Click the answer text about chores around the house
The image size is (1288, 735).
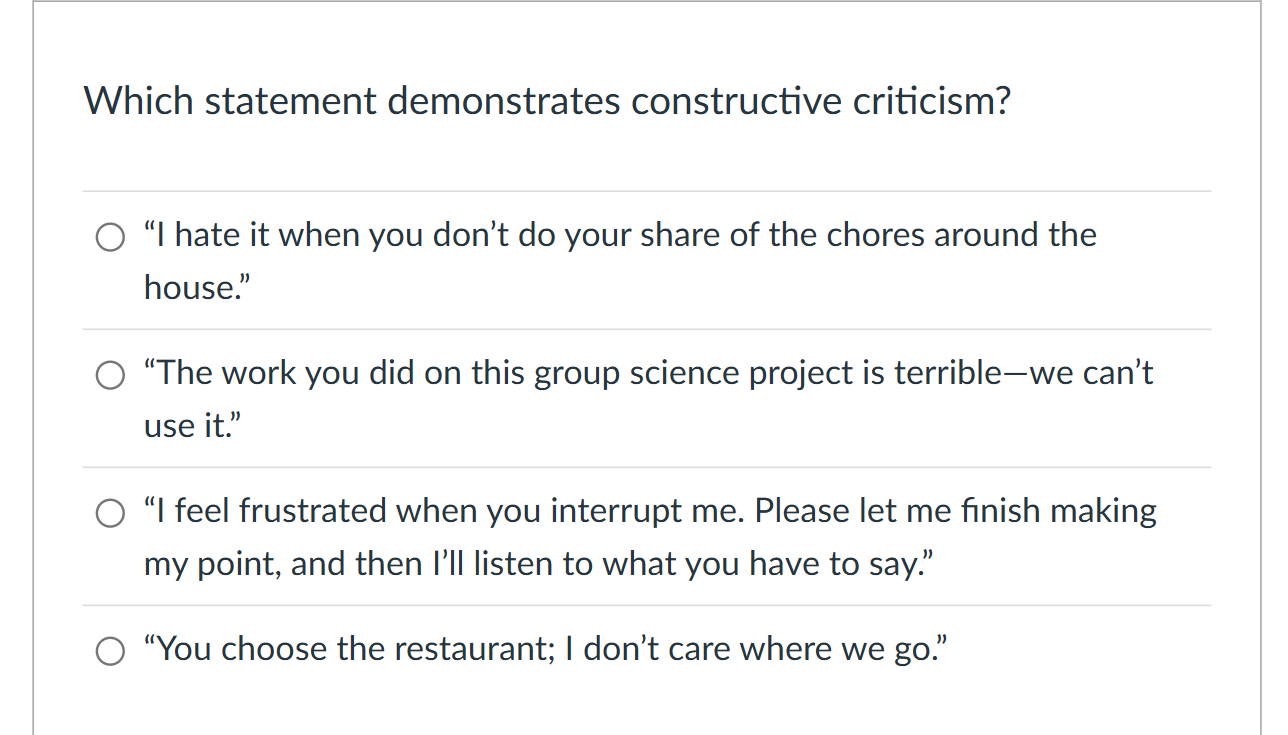[x=620, y=235]
